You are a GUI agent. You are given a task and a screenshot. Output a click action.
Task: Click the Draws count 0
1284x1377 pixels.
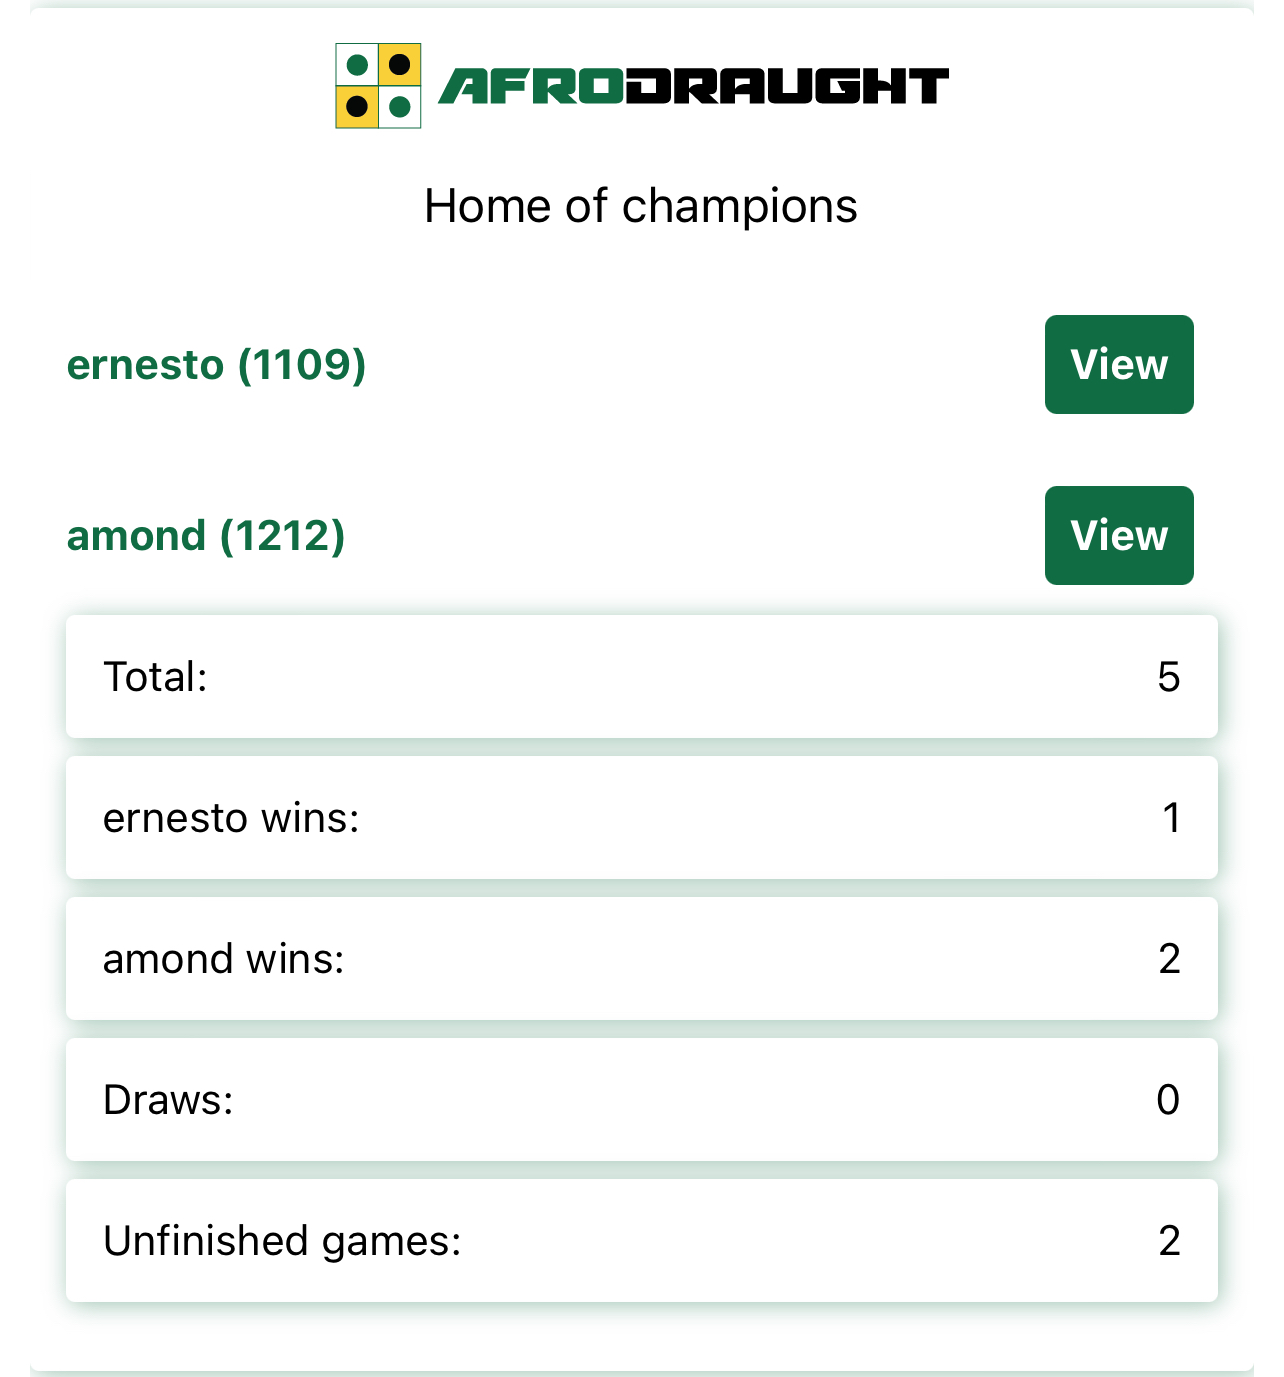(1168, 1100)
